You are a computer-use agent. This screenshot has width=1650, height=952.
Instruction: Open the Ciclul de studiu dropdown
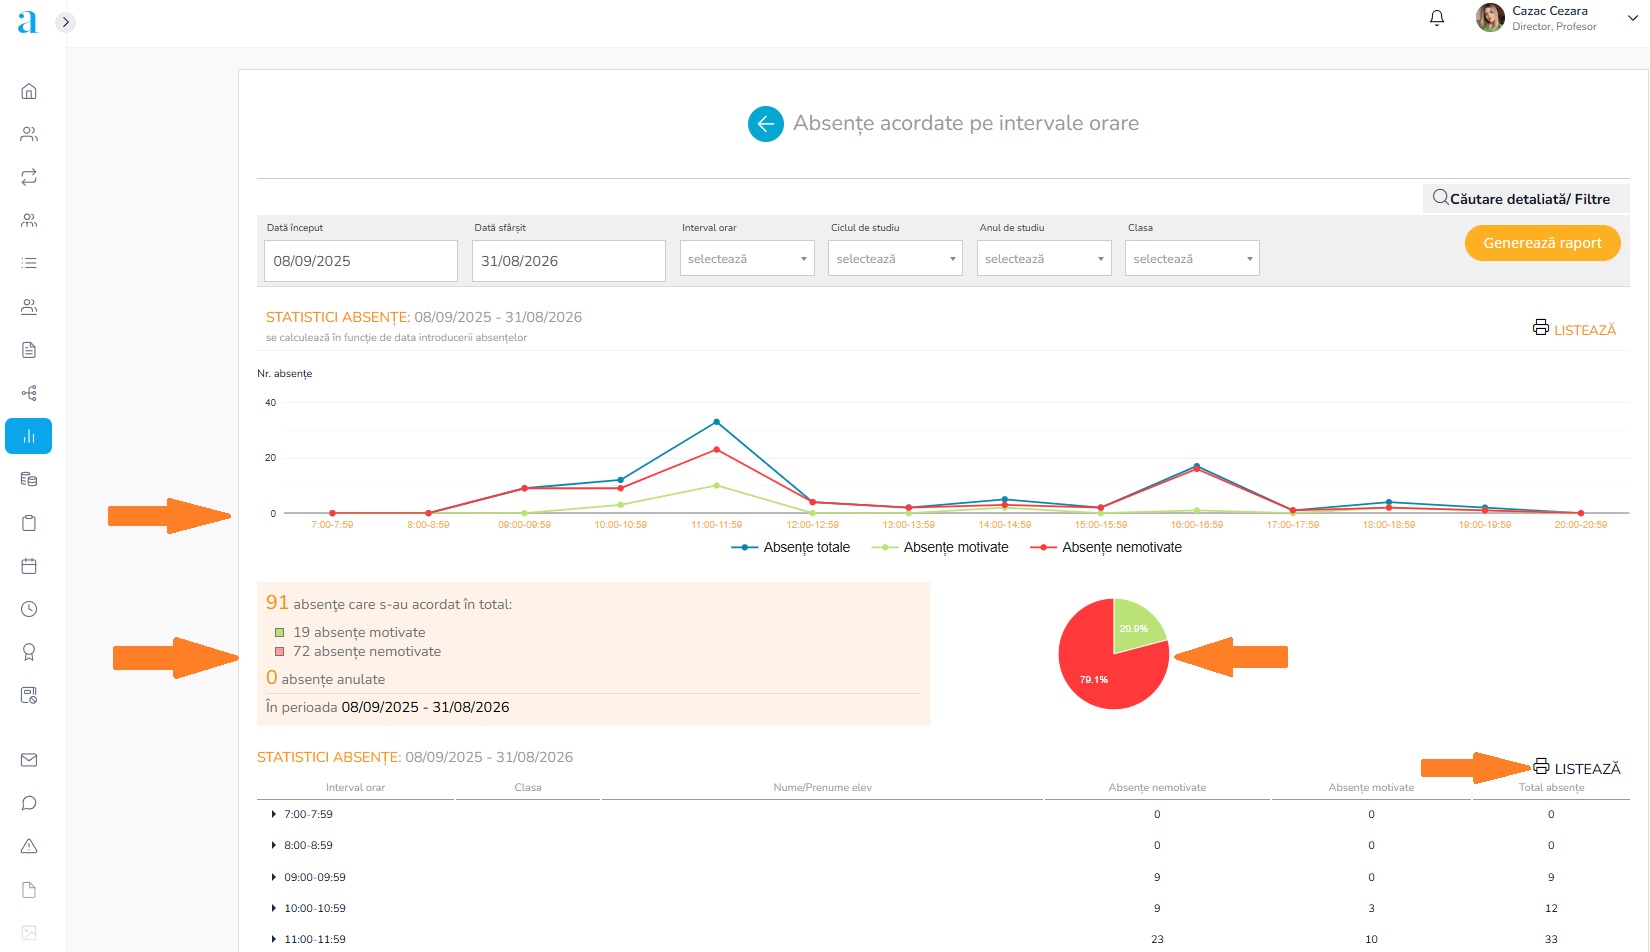click(x=895, y=259)
